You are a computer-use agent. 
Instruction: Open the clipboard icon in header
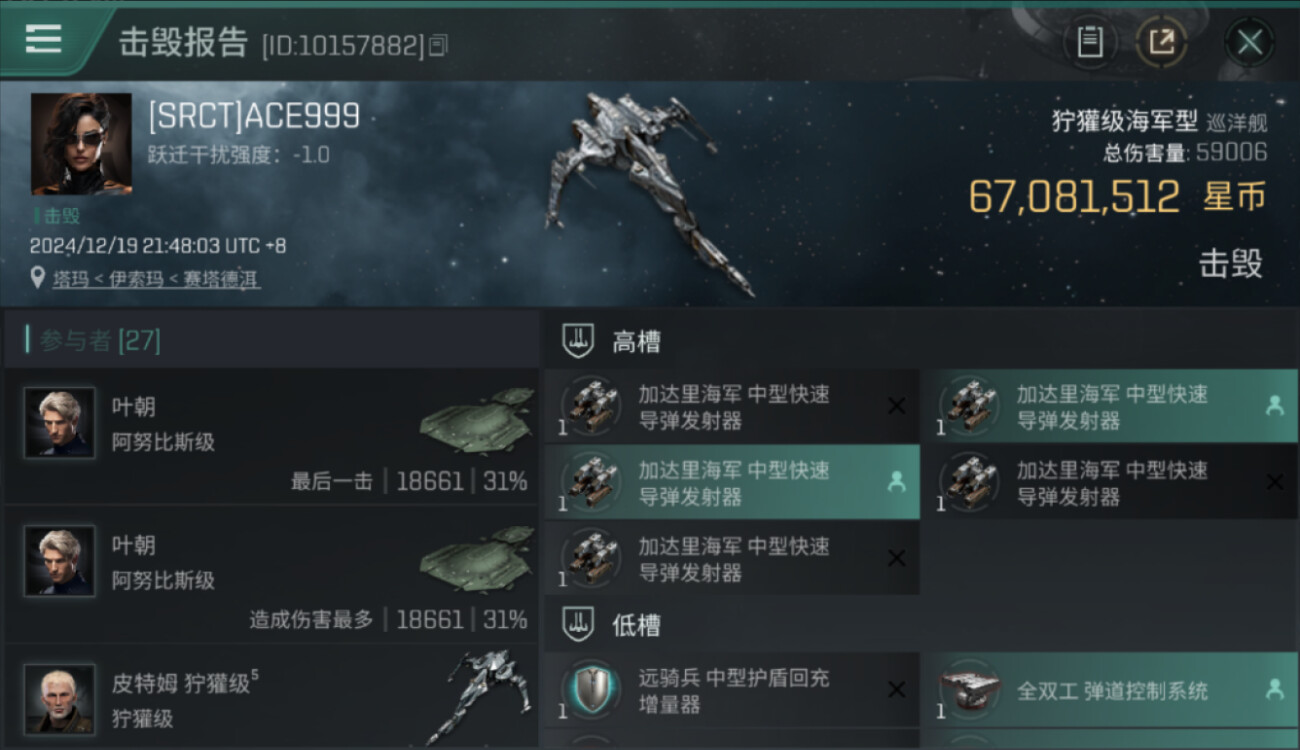(x=1089, y=42)
